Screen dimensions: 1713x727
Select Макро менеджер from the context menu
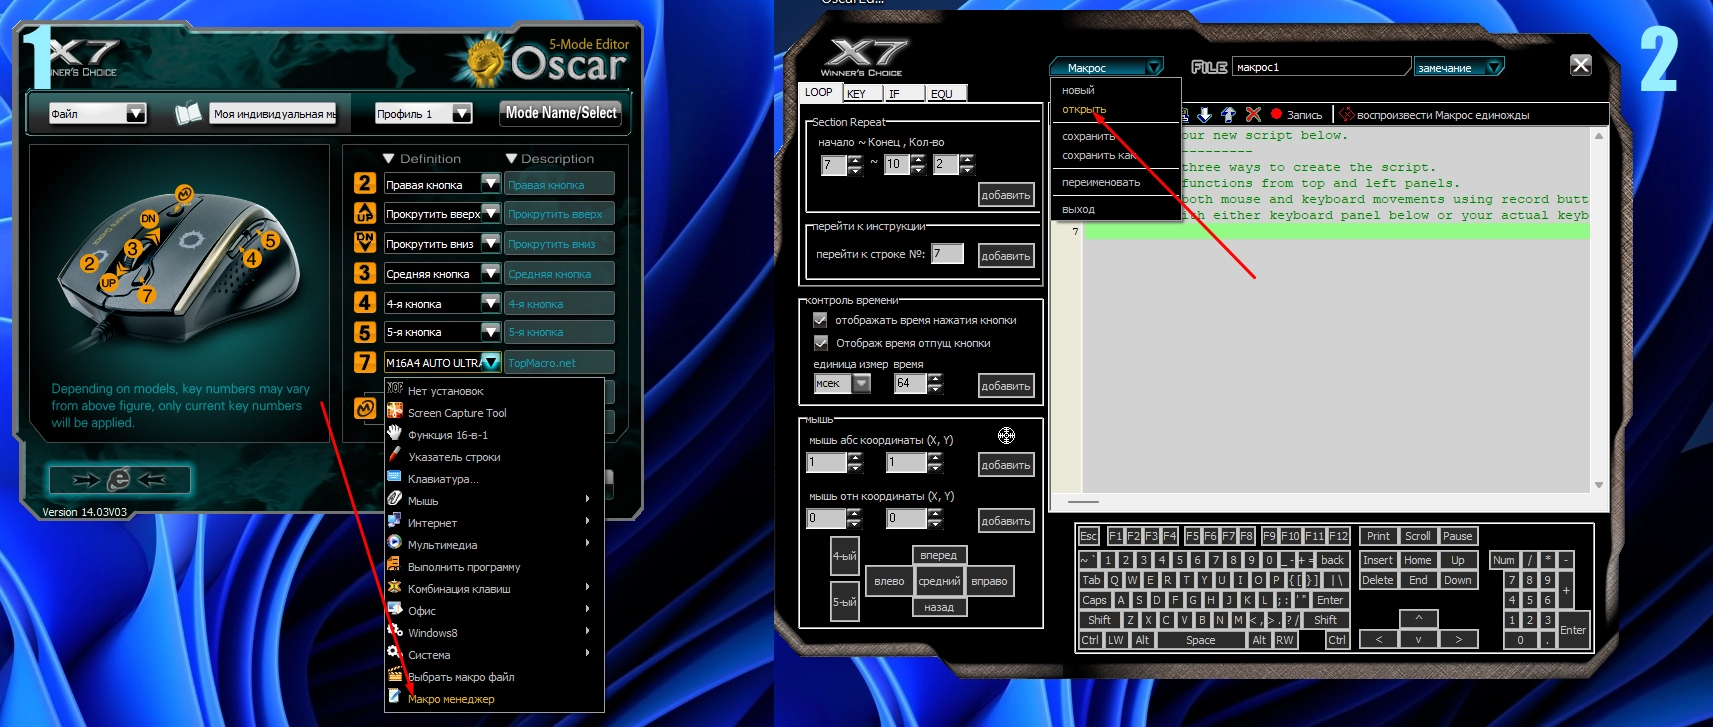coord(451,699)
